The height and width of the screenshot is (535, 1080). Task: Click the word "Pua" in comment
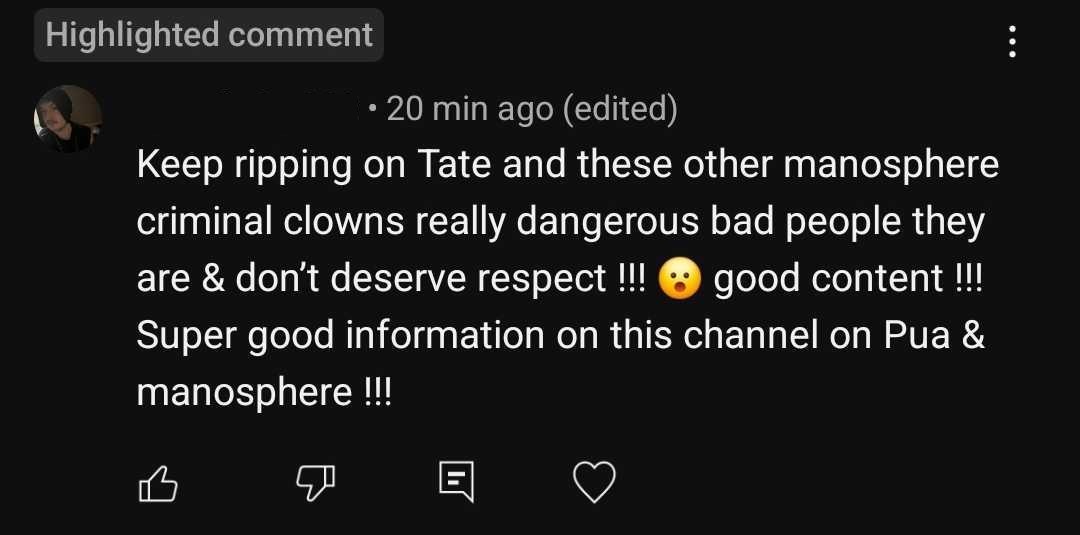916,335
